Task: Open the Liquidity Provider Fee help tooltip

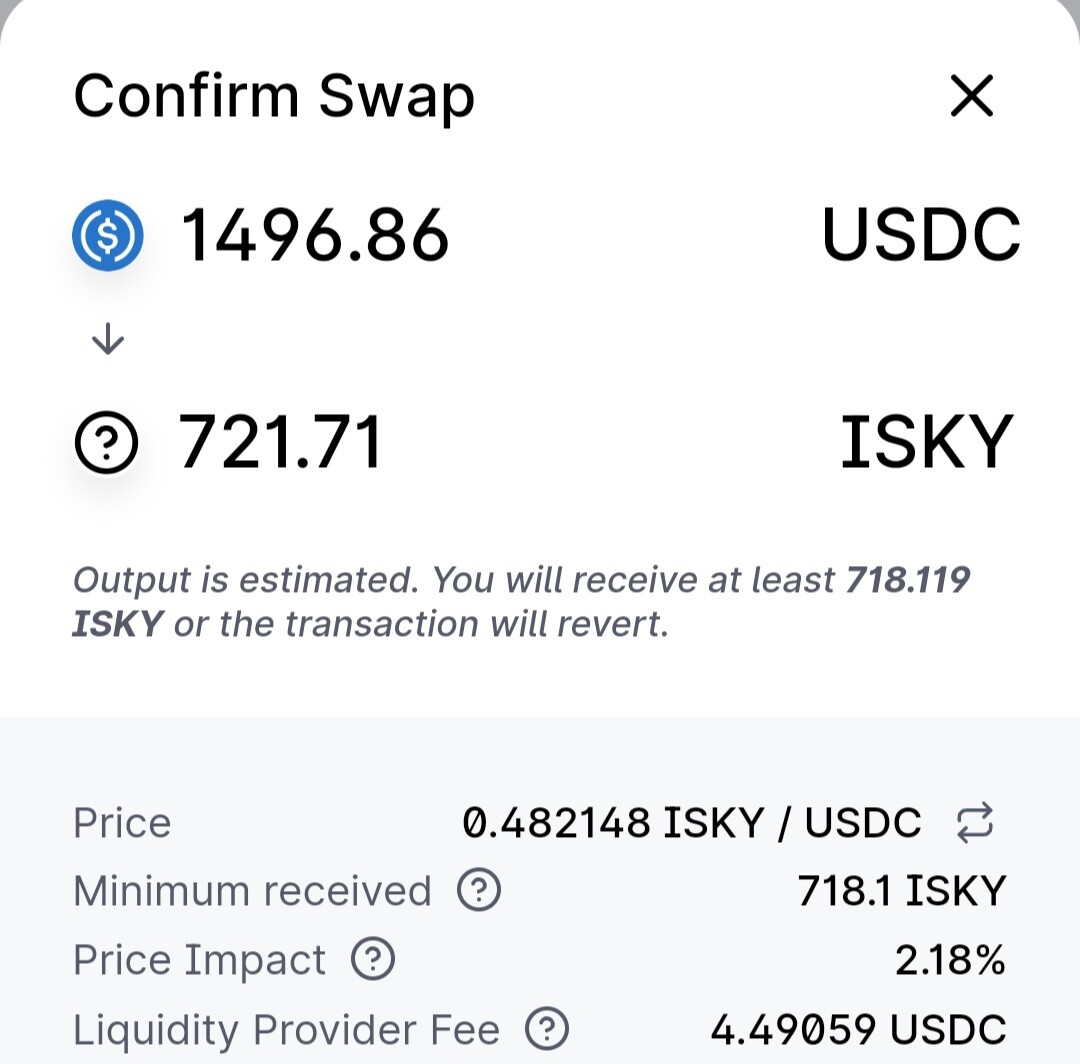Action: 547,1029
